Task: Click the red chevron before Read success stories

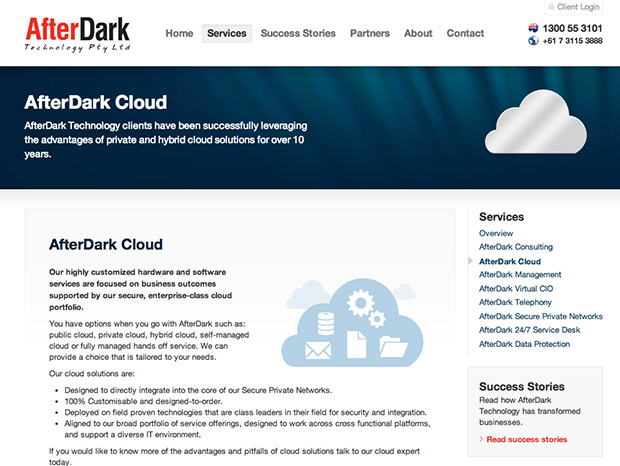Action: click(x=481, y=439)
